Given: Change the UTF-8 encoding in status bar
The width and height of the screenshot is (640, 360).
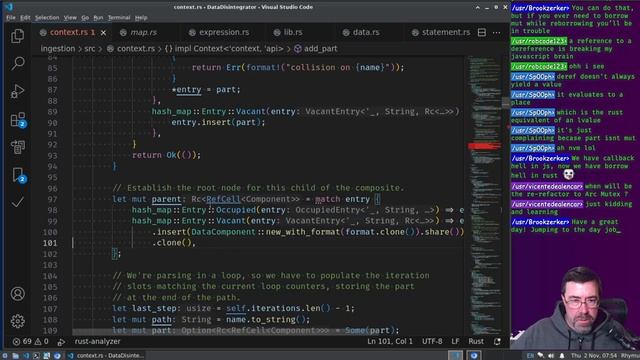Looking at the screenshot, I should 432,341.
